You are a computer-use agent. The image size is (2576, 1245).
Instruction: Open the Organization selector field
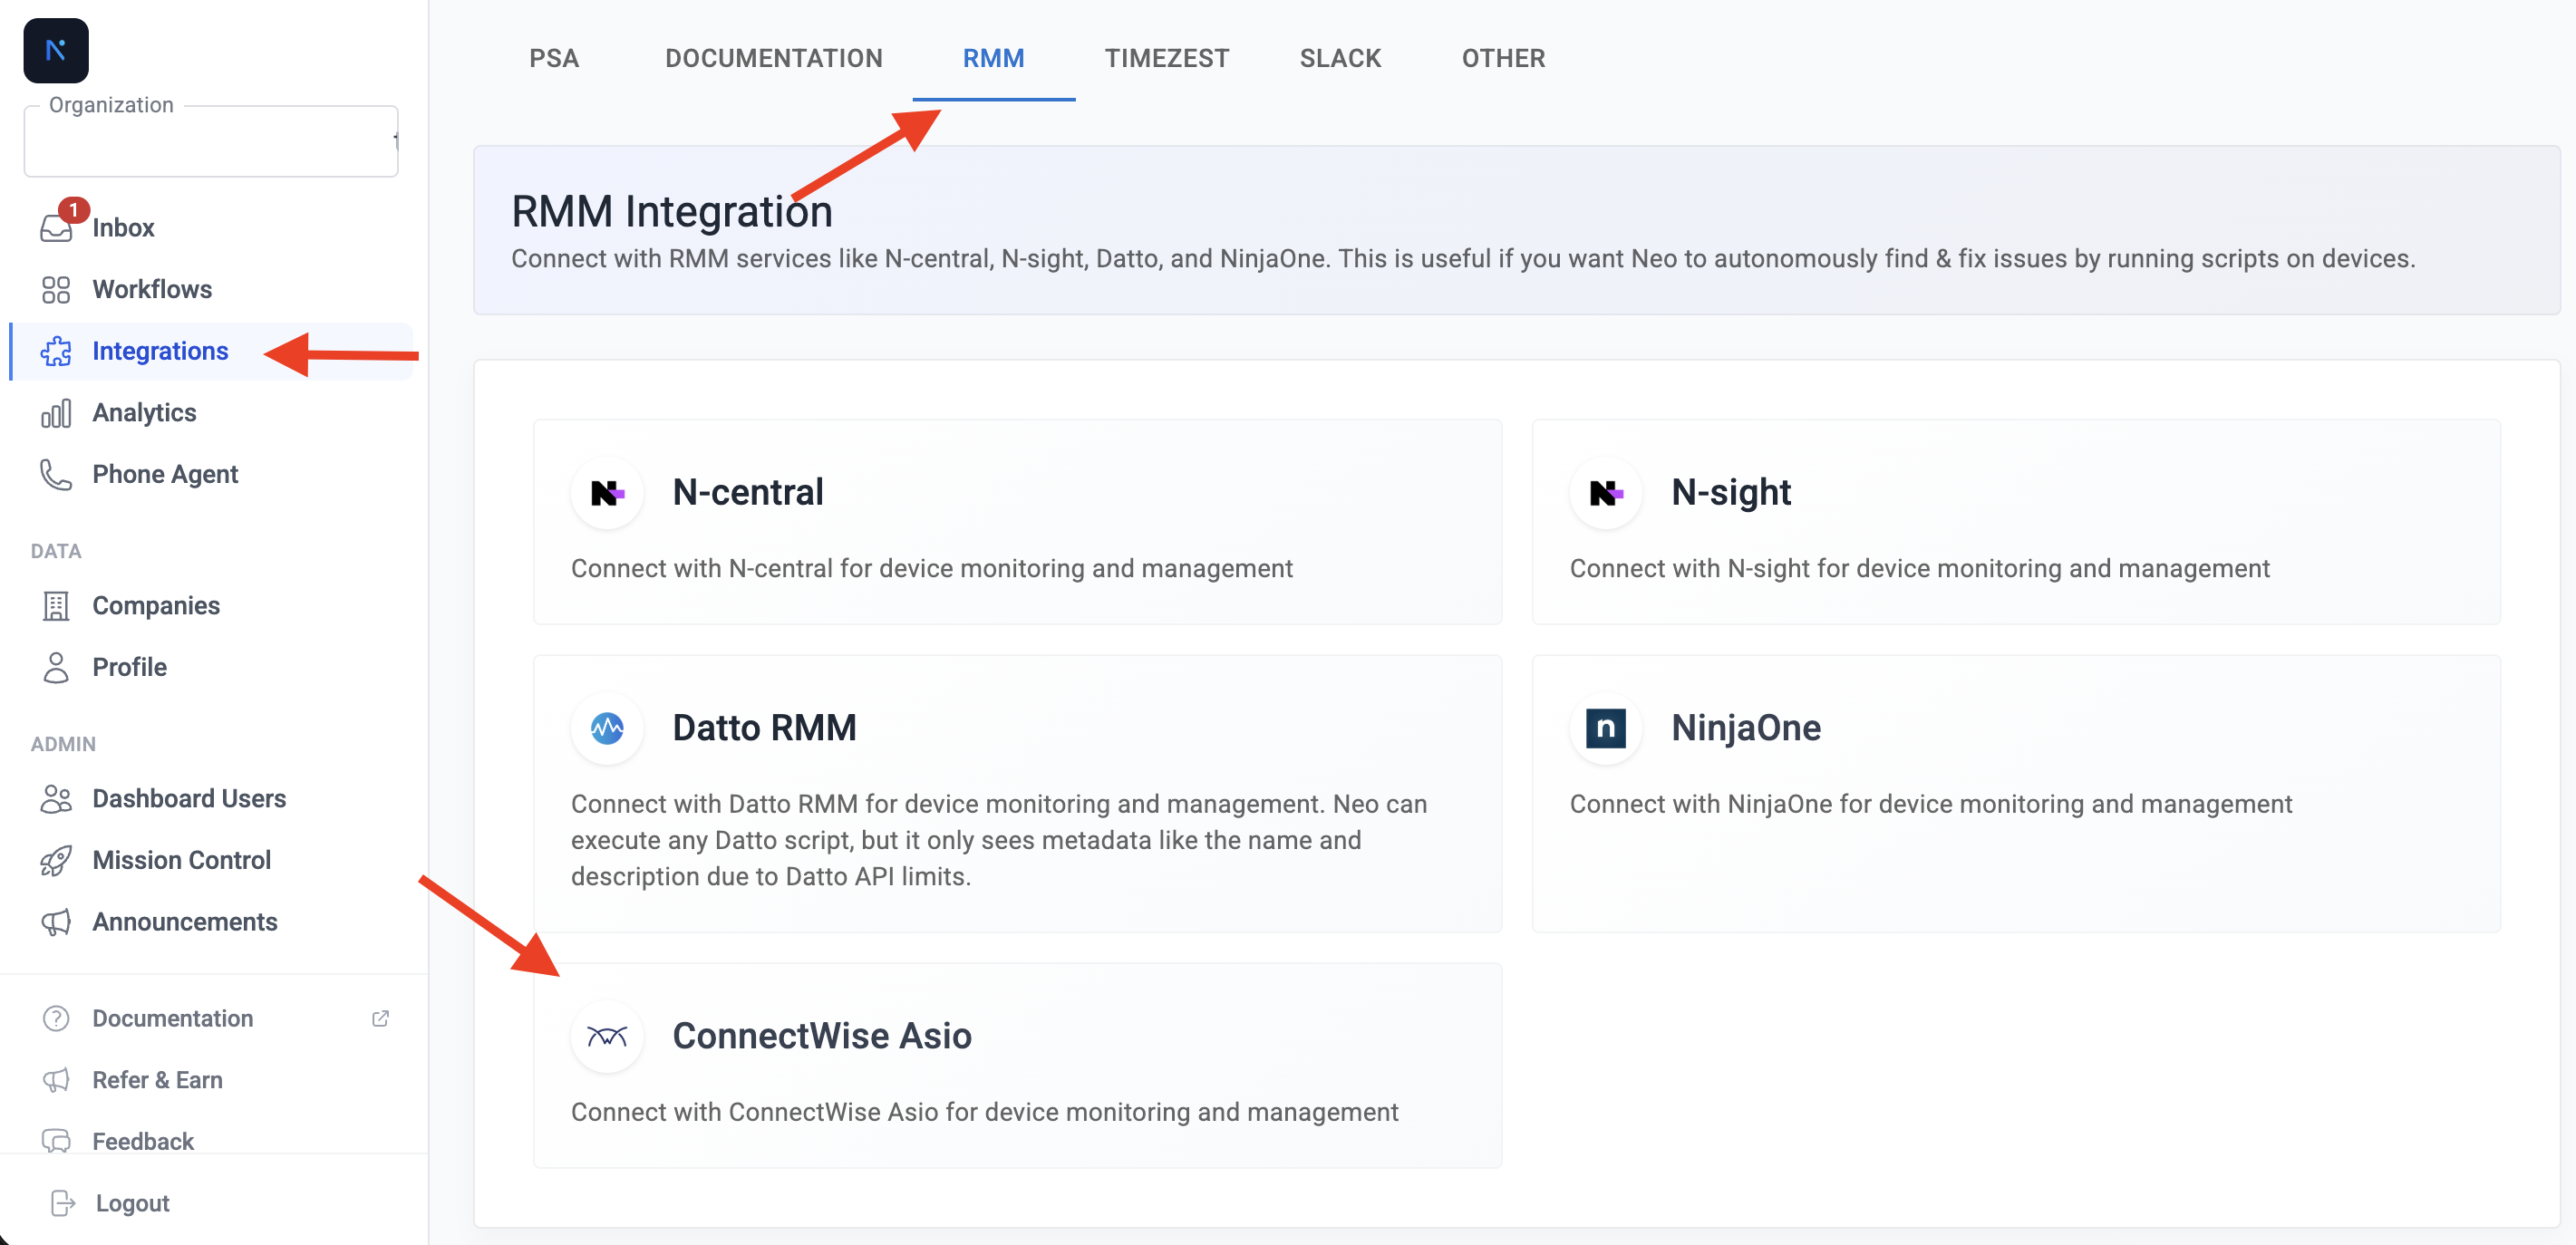210,140
